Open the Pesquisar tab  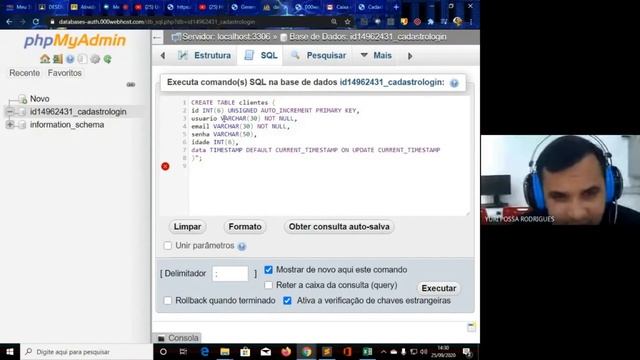(318, 56)
